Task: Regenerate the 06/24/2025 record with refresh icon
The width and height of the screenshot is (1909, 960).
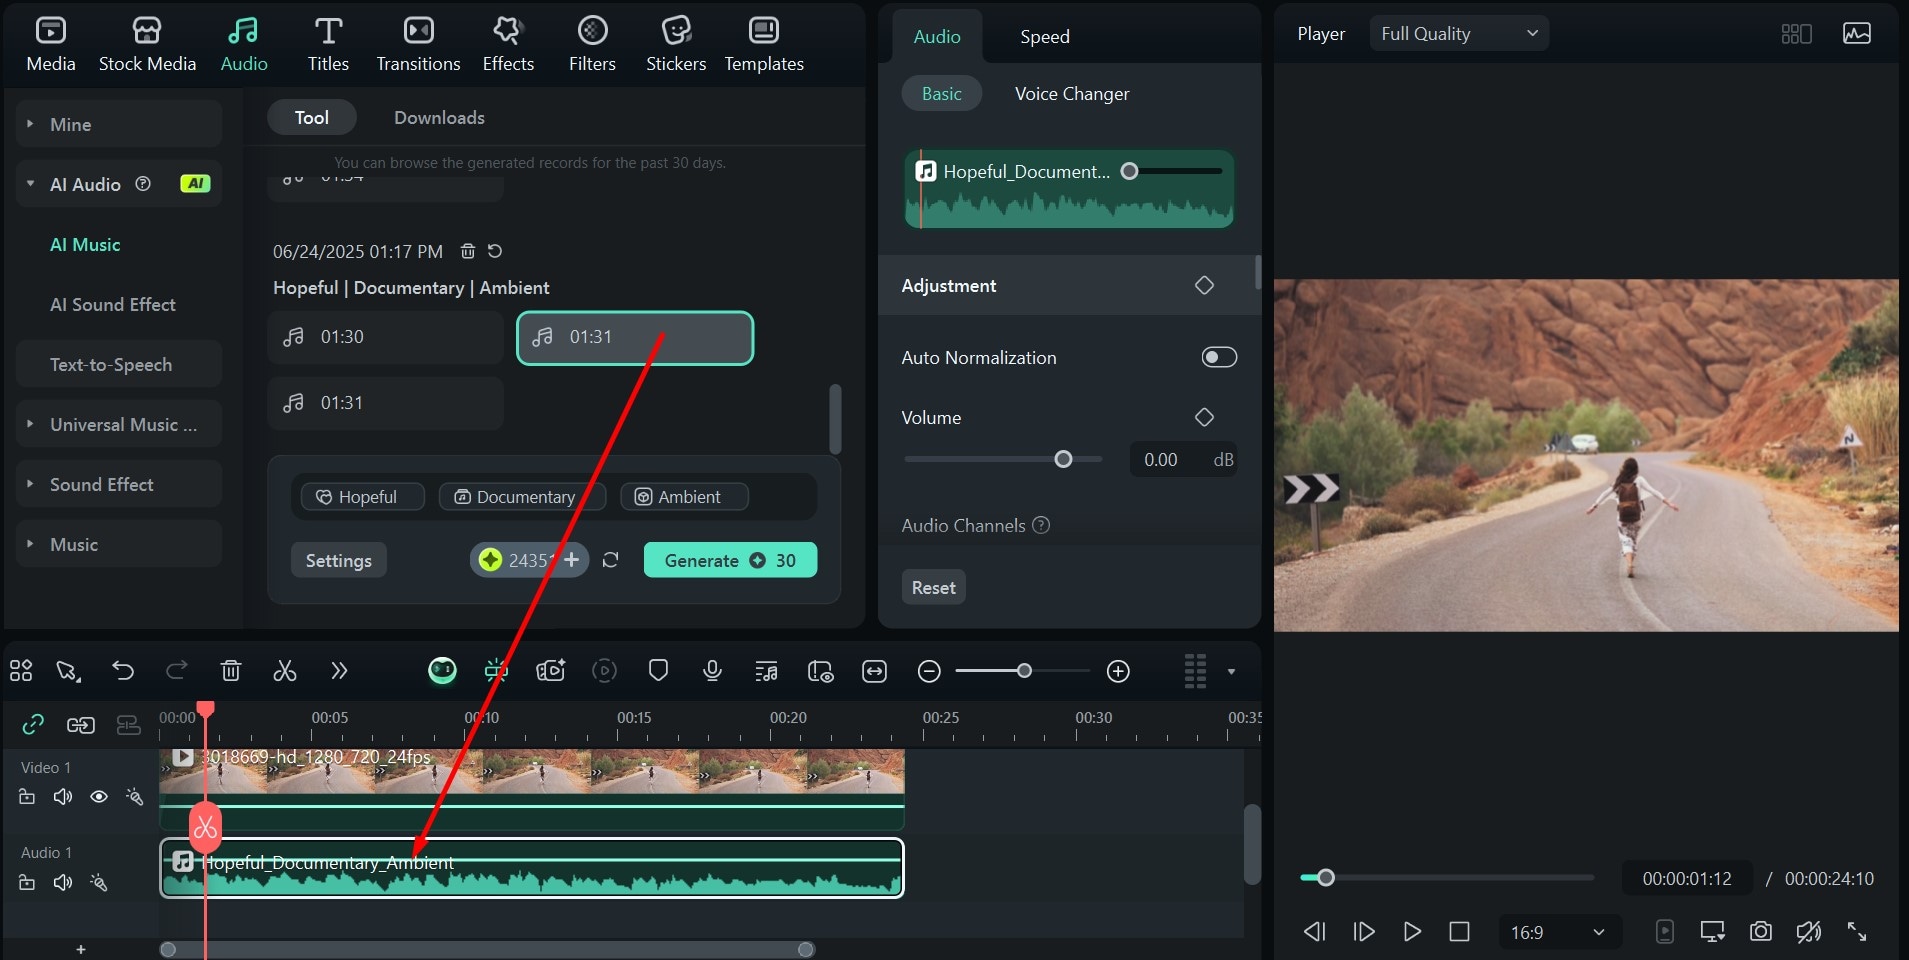Action: (495, 251)
